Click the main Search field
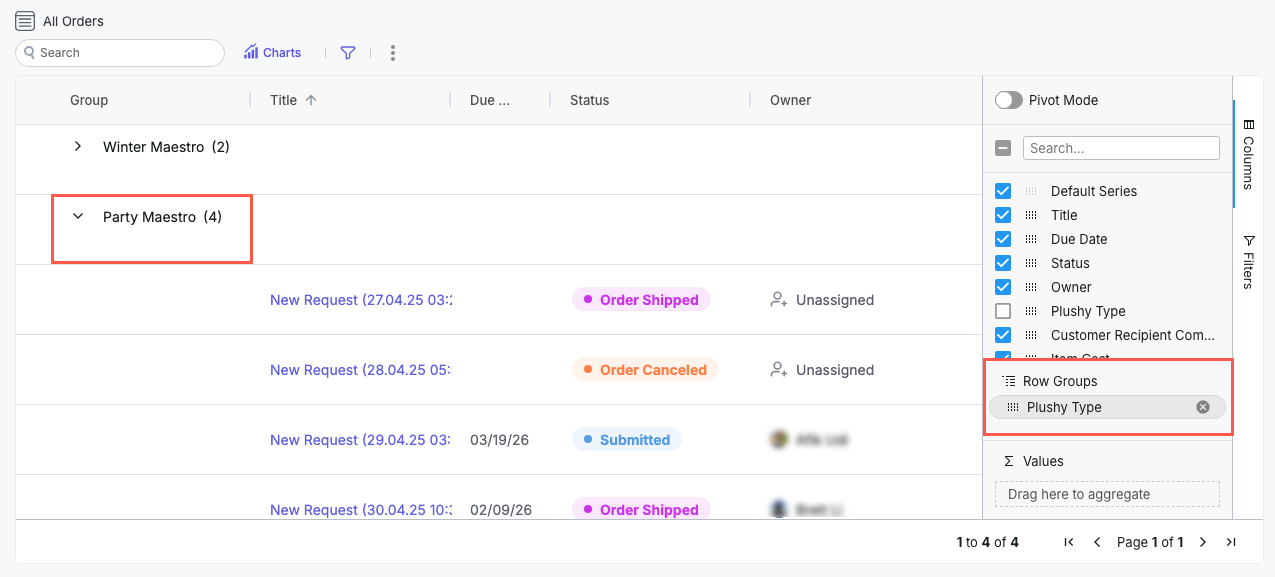1275x577 pixels. click(125, 53)
